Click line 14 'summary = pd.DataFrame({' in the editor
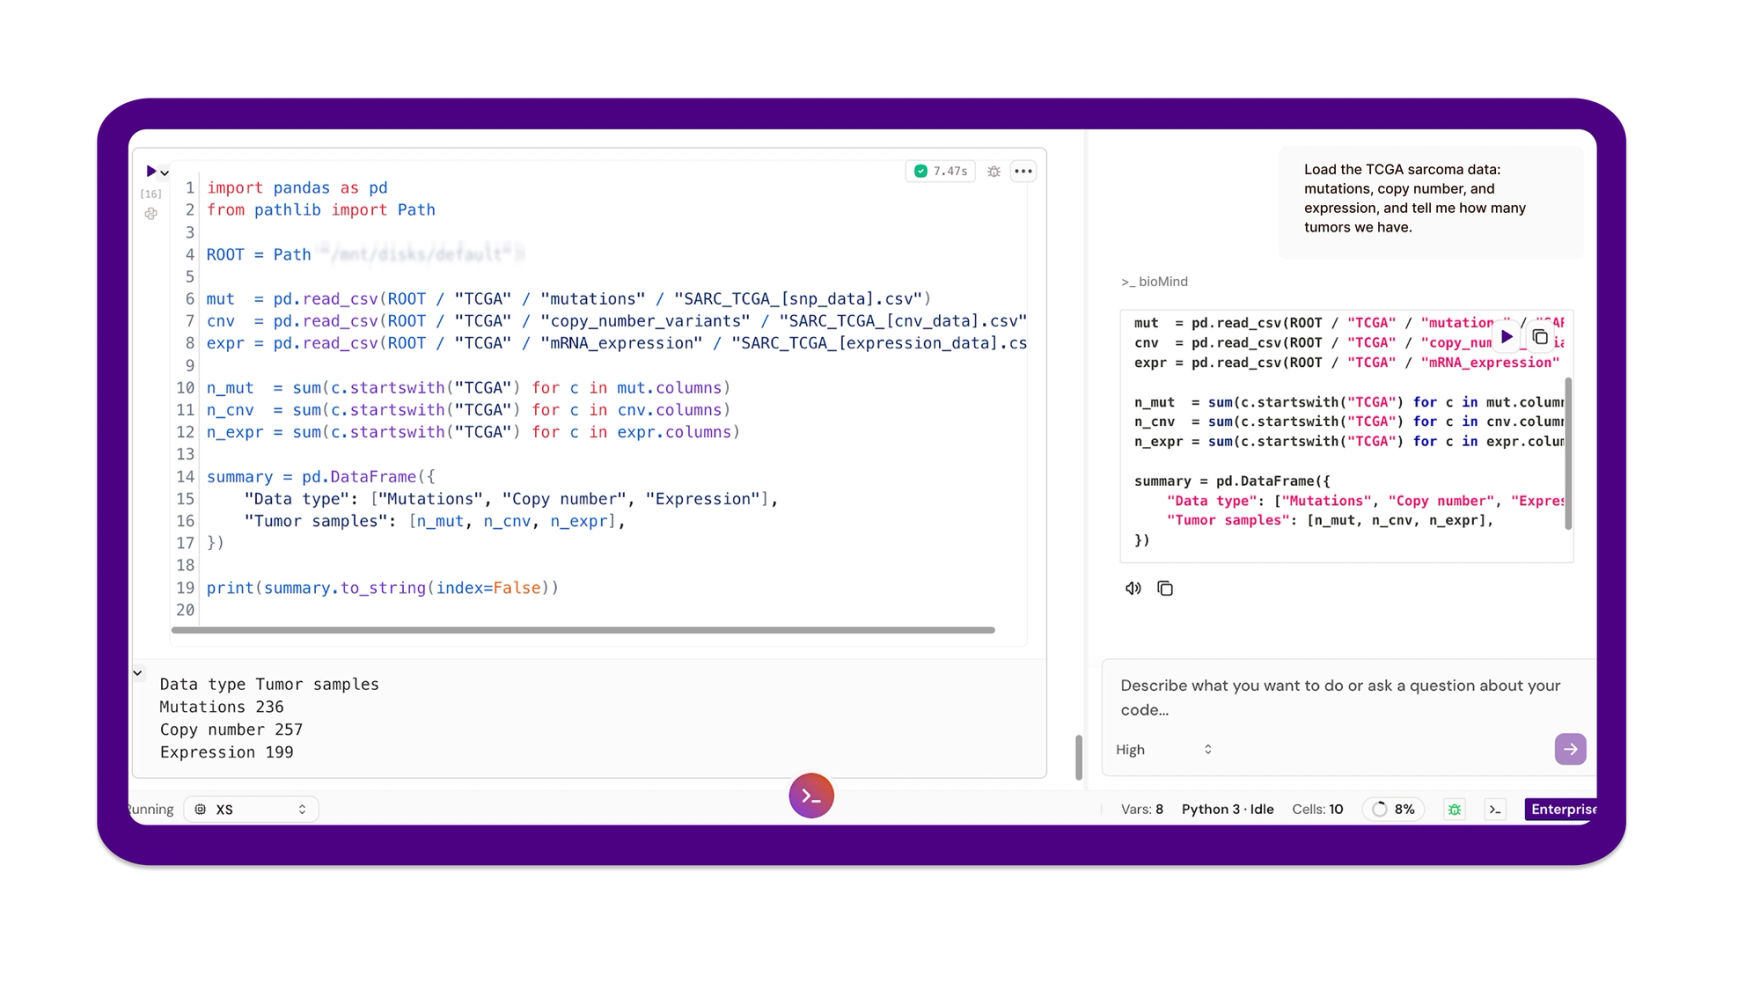Screen dimensions: 1760x990 coord(321,477)
